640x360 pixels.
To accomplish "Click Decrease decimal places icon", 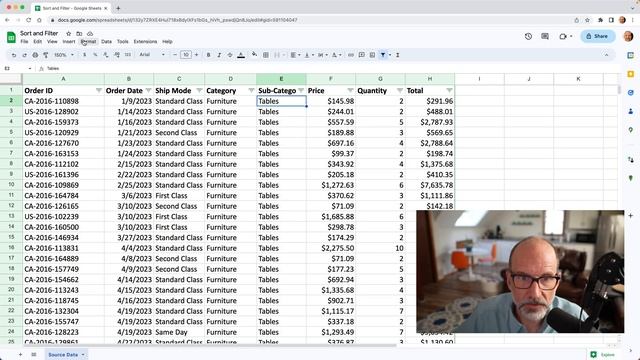I will coord(106,55).
